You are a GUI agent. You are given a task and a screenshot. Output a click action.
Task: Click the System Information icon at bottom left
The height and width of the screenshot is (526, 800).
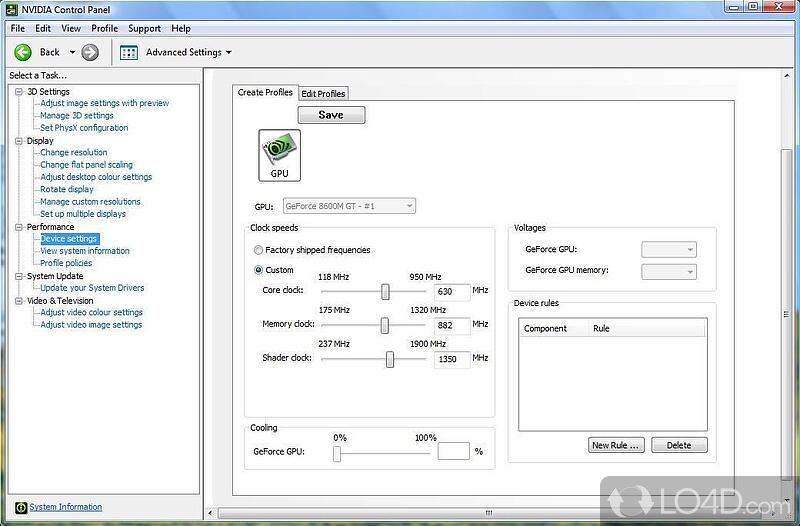click(x=19, y=507)
